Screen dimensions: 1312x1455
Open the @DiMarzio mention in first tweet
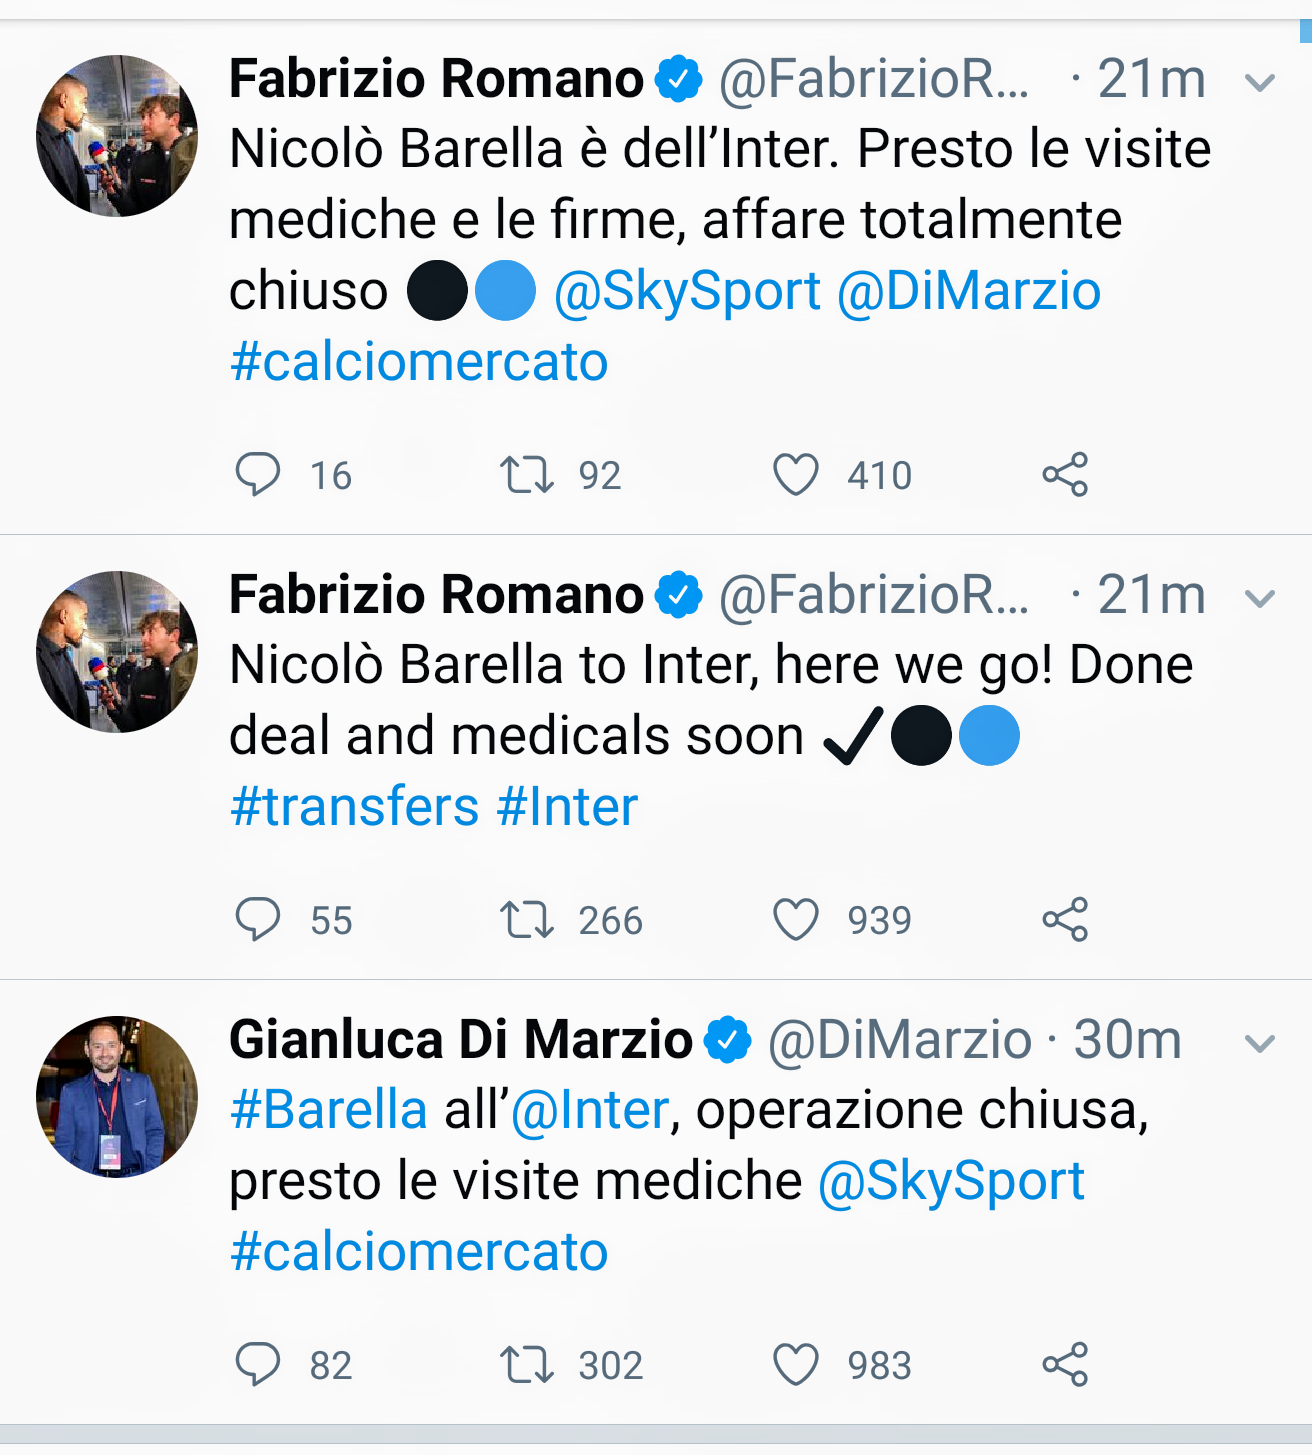pyautogui.click(x=968, y=292)
